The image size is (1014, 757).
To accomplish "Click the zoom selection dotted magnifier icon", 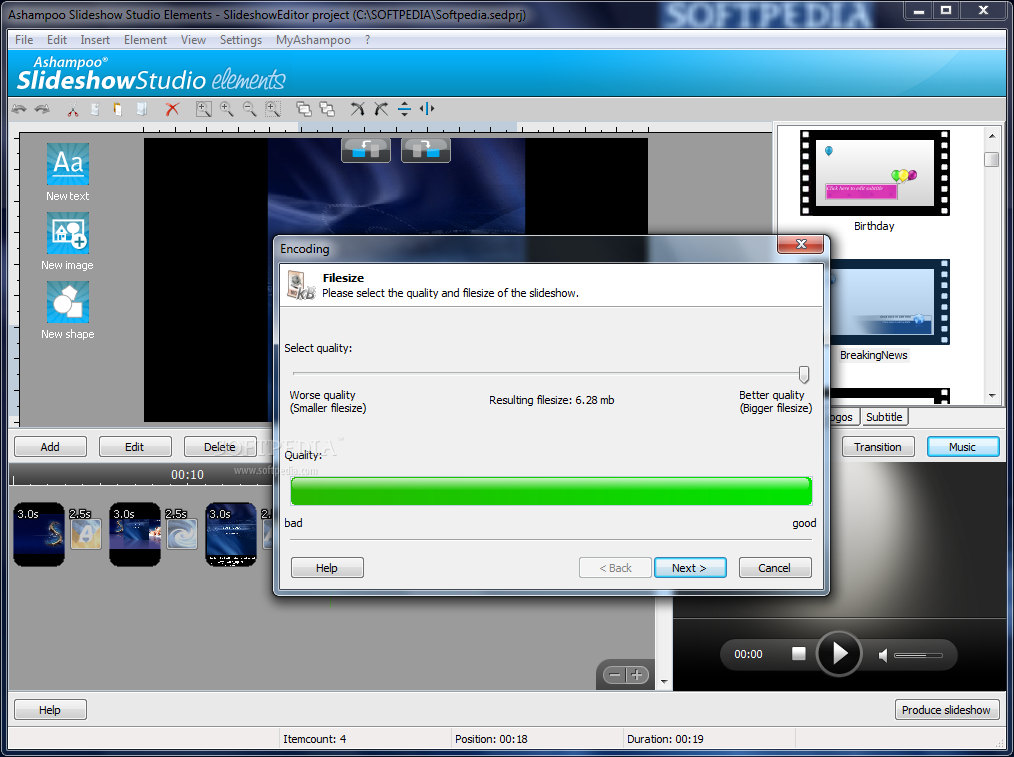I will pyautogui.click(x=273, y=109).
